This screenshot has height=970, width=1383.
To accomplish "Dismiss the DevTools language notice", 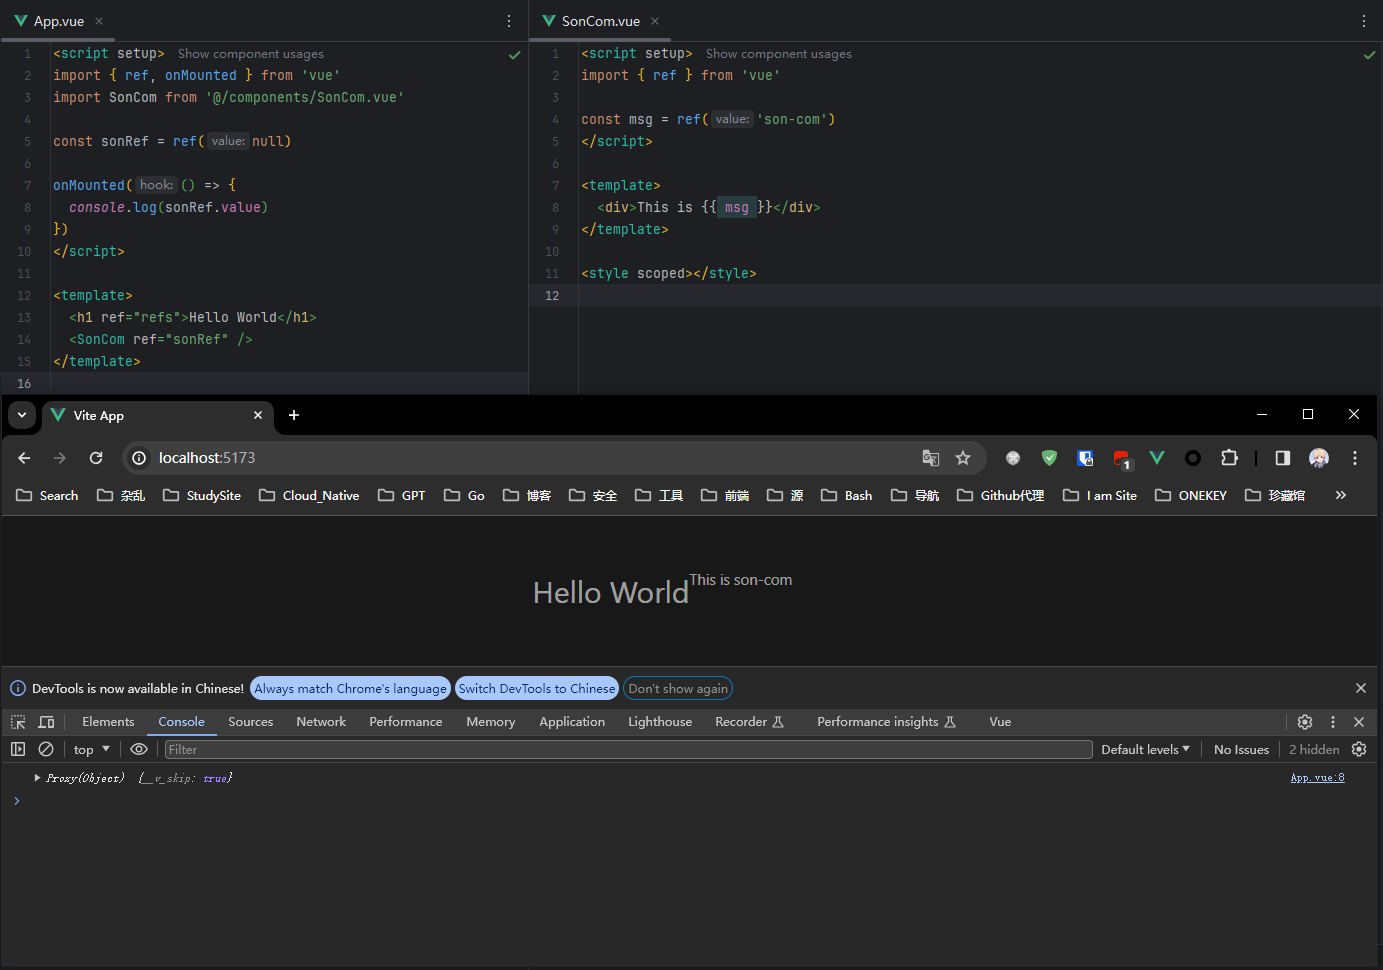I will pyautogui.click(x=1361, y=688).
